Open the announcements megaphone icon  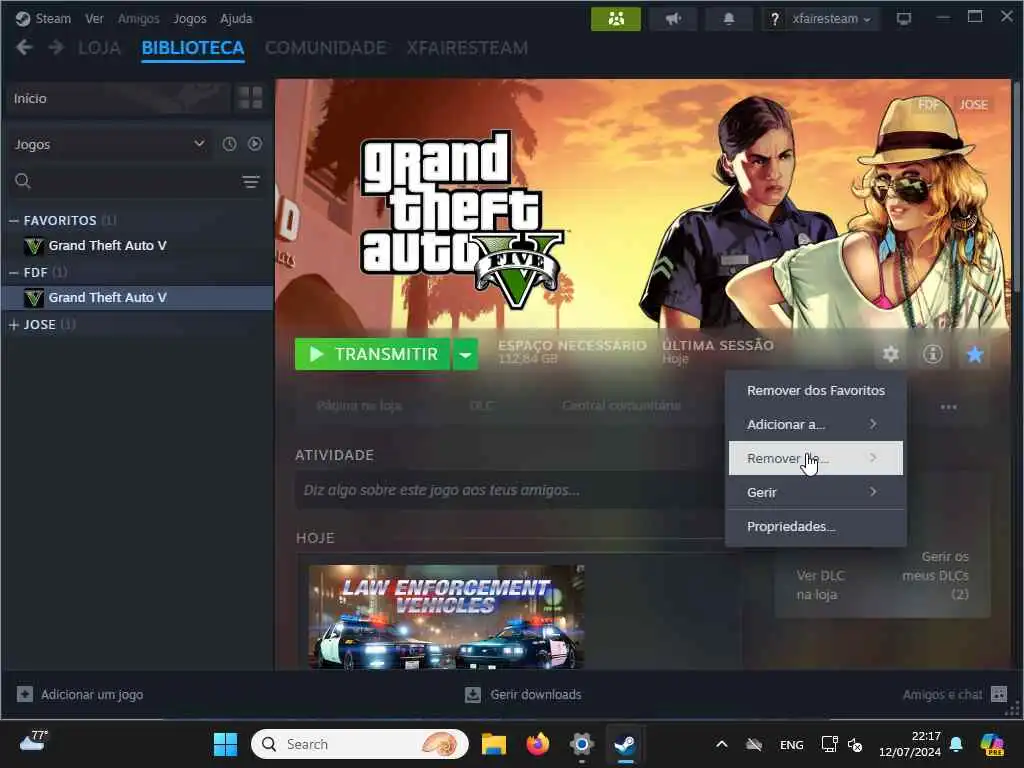[673, 19]
